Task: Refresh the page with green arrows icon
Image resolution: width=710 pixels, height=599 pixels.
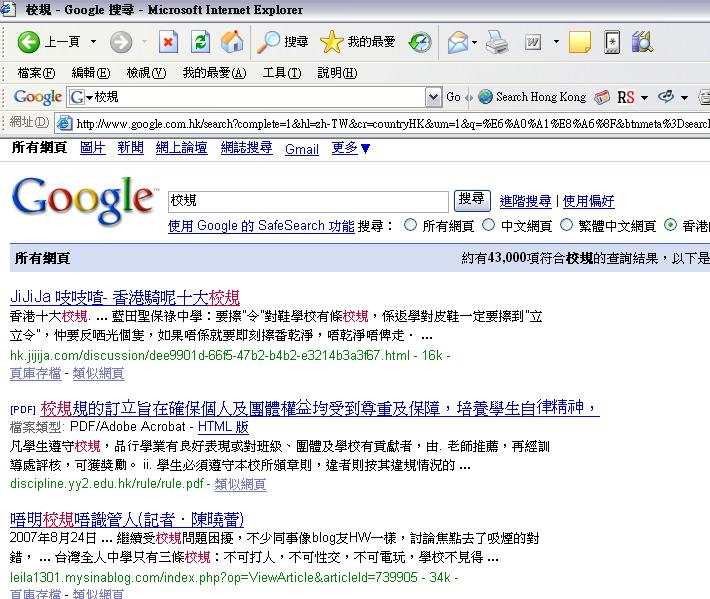Action: [x=201, y=42]
